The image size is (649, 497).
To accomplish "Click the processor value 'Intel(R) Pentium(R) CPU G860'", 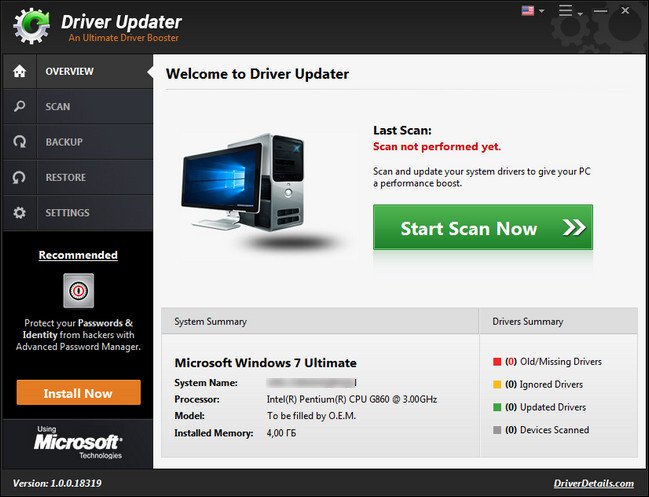I will point(352,399).
